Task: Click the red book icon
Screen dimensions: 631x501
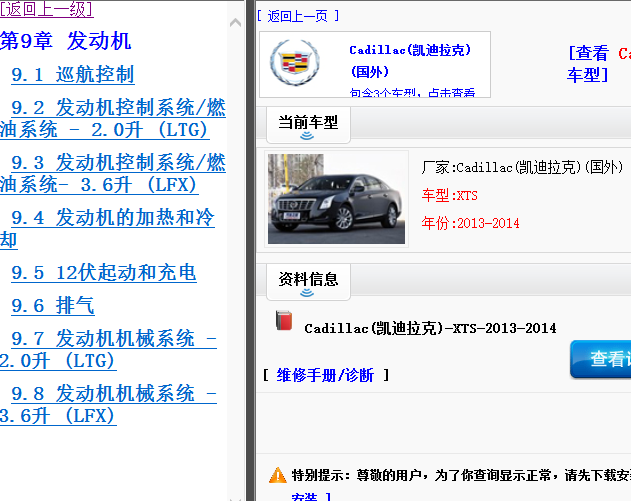Action: (284, 321)
